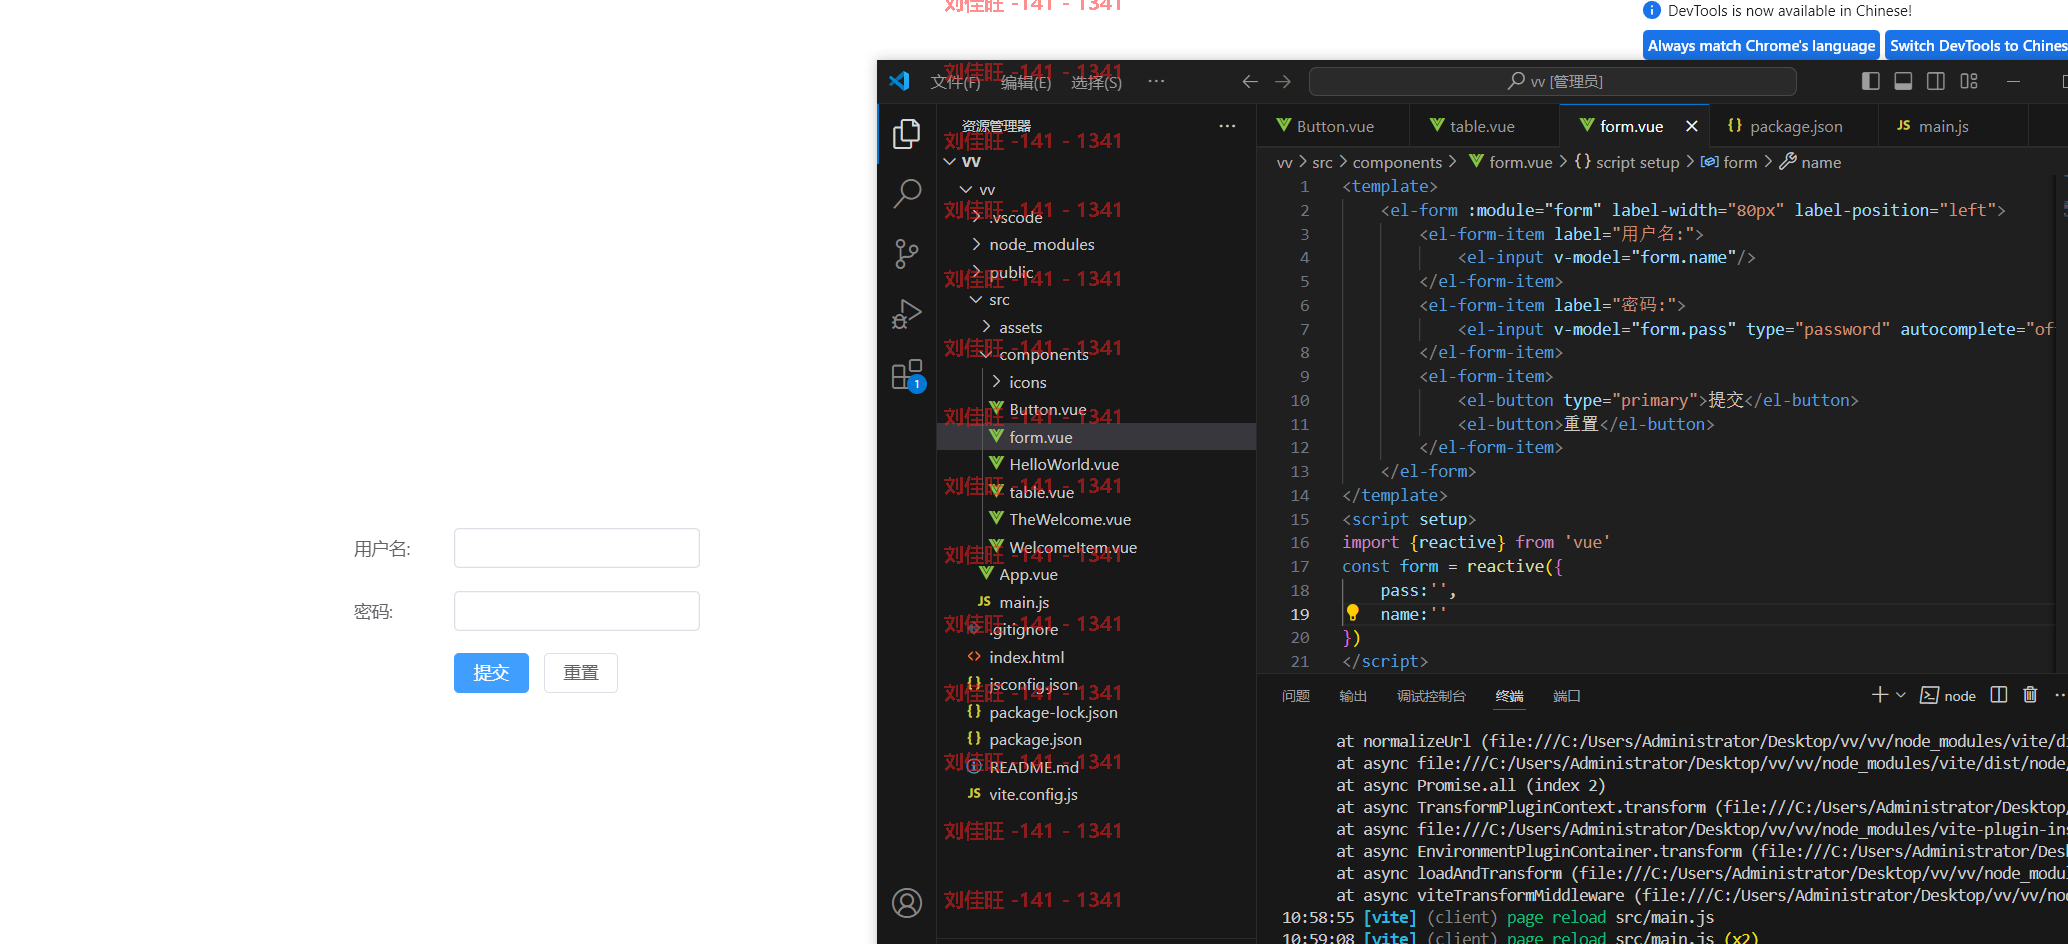This screenshot has width=2068, height=944.
Task: Focus the 密码 input field
Action: [x=577, y=611]
